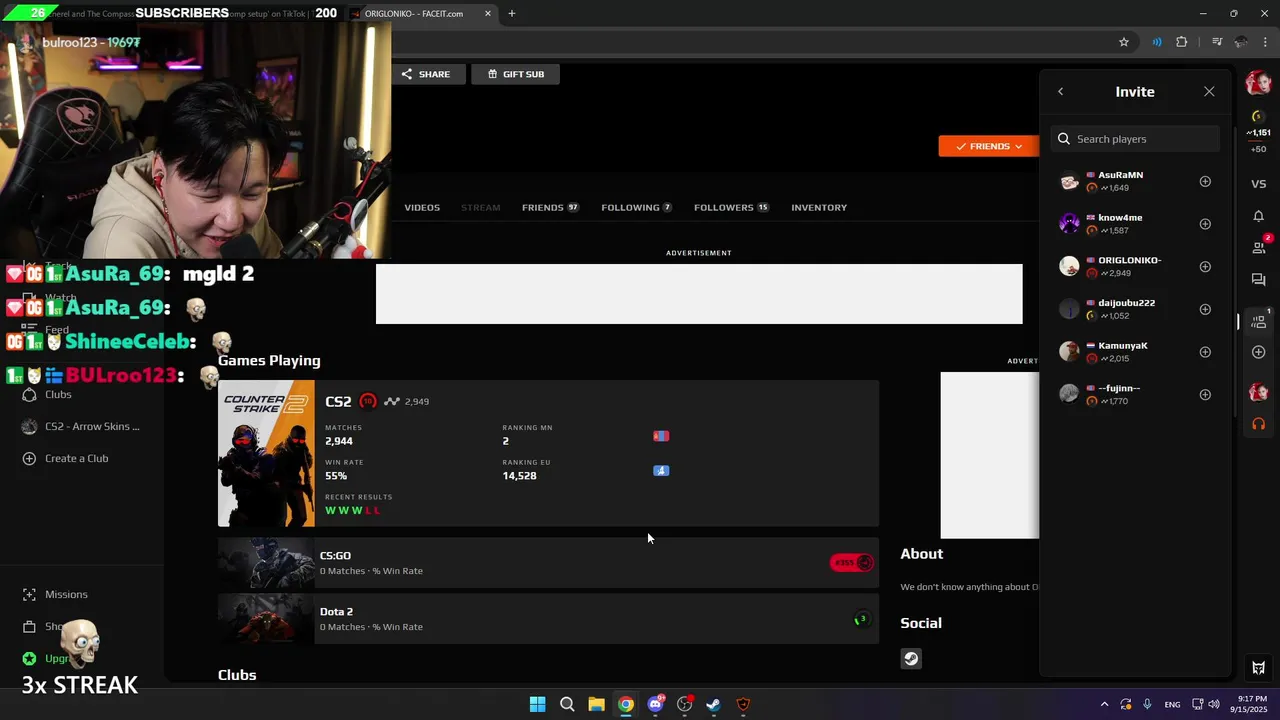Switch to the VIDEOS tab

tap(422, 207)
